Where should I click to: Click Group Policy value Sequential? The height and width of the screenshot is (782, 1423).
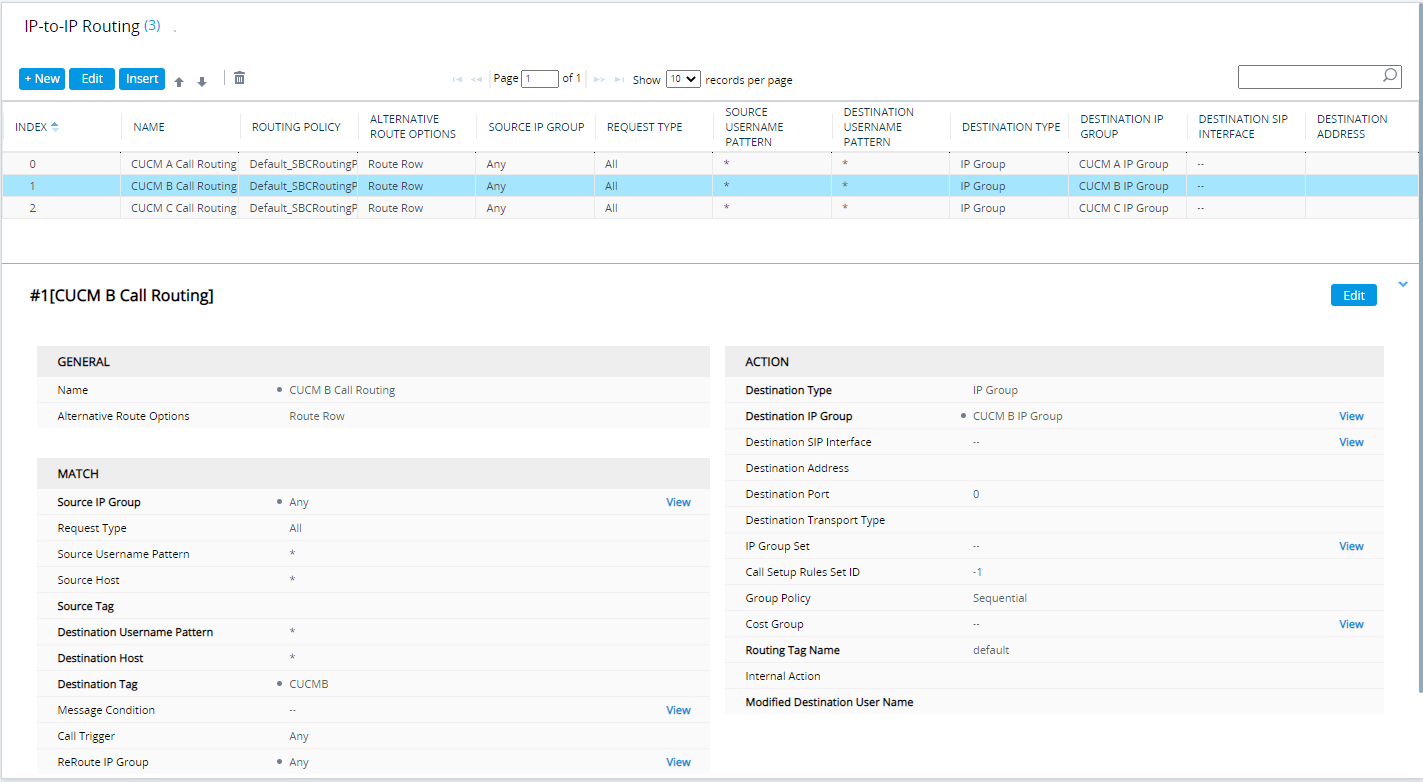click(1000, 598)
